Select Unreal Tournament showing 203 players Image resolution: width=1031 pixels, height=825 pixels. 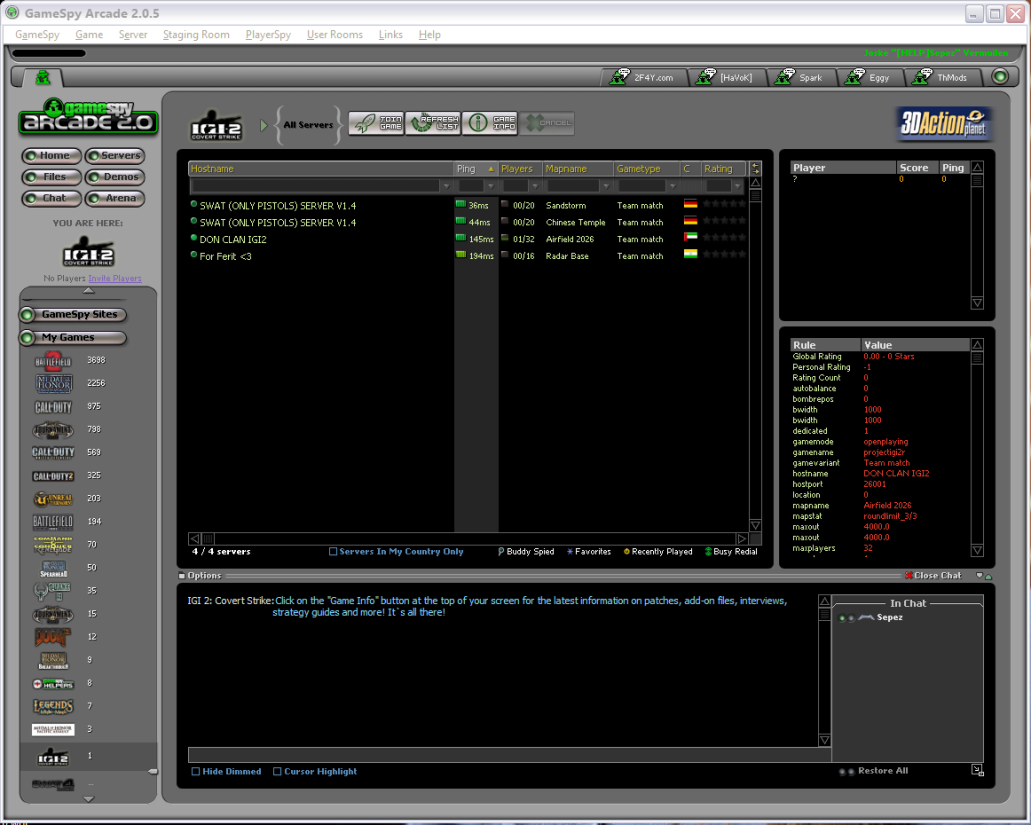click(x=53, y=499)
